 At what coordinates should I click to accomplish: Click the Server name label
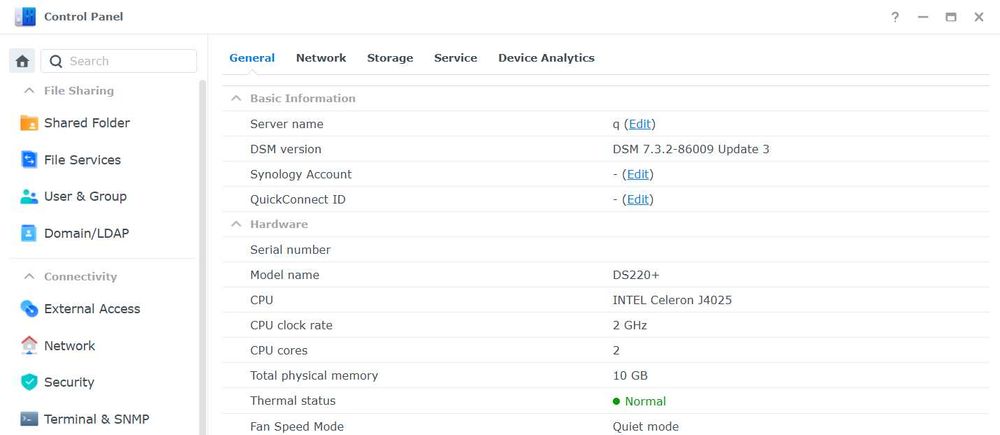(x=286, y=124)
